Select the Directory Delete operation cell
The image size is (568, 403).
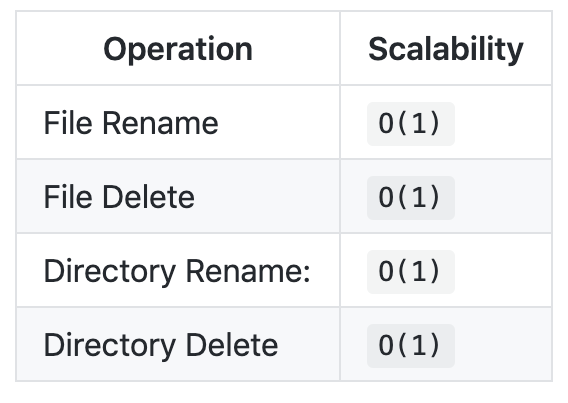[x=178, y=345]
